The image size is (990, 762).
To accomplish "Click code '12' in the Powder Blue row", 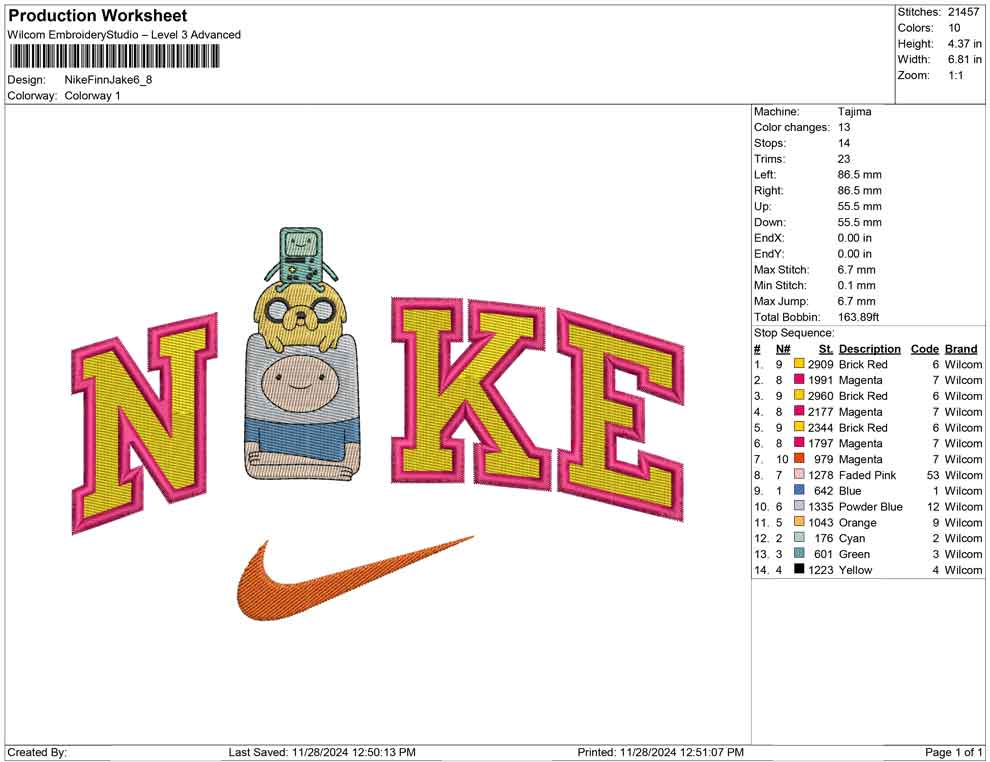I will click(933, 506).
